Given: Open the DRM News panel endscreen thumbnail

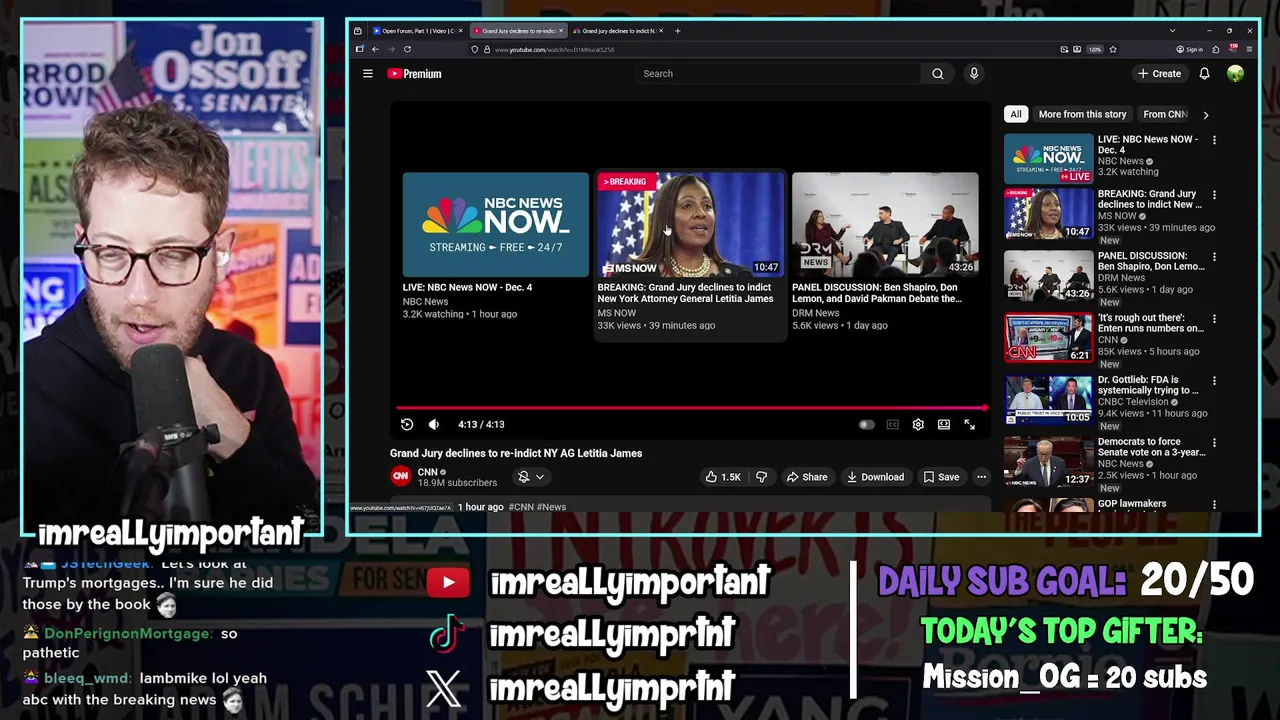Looking at the screenshot, I should tap(885, 224).
